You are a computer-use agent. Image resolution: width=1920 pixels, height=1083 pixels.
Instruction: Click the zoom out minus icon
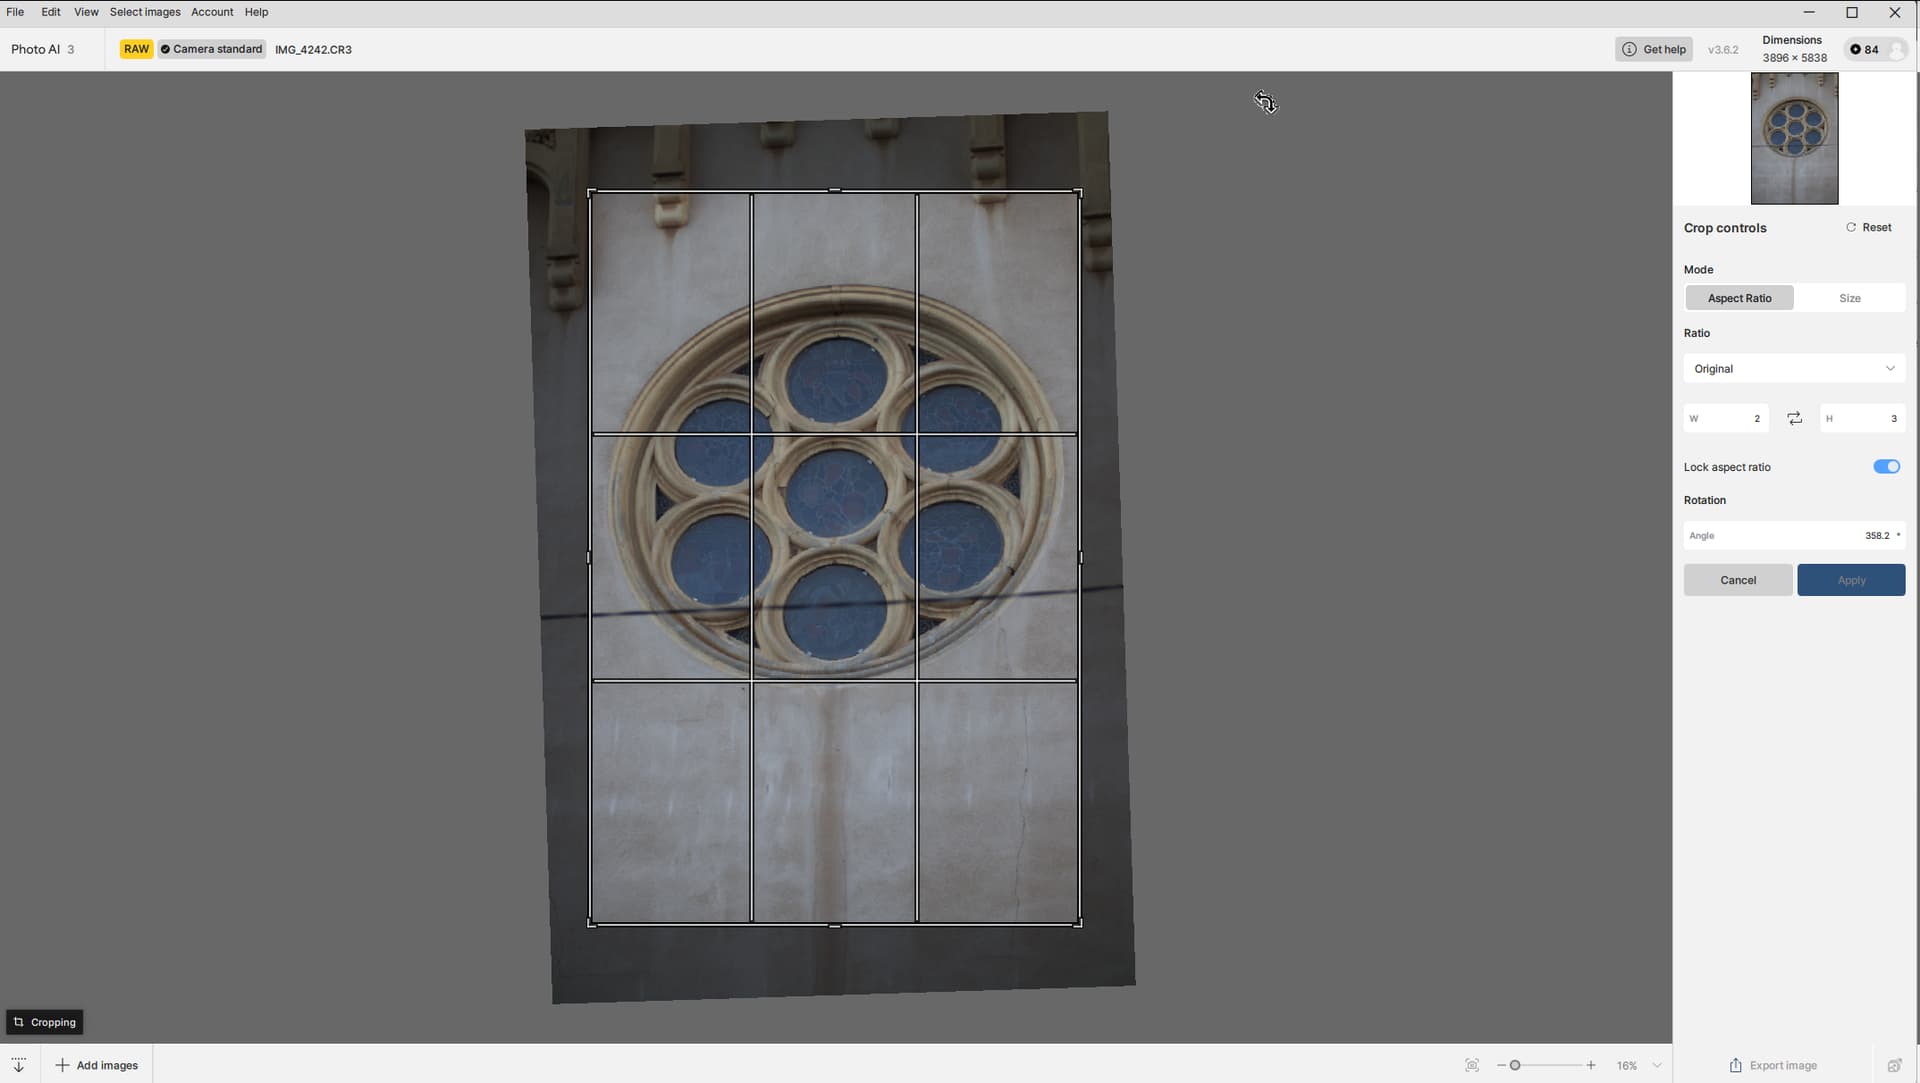click(x=1501, y=1065)
